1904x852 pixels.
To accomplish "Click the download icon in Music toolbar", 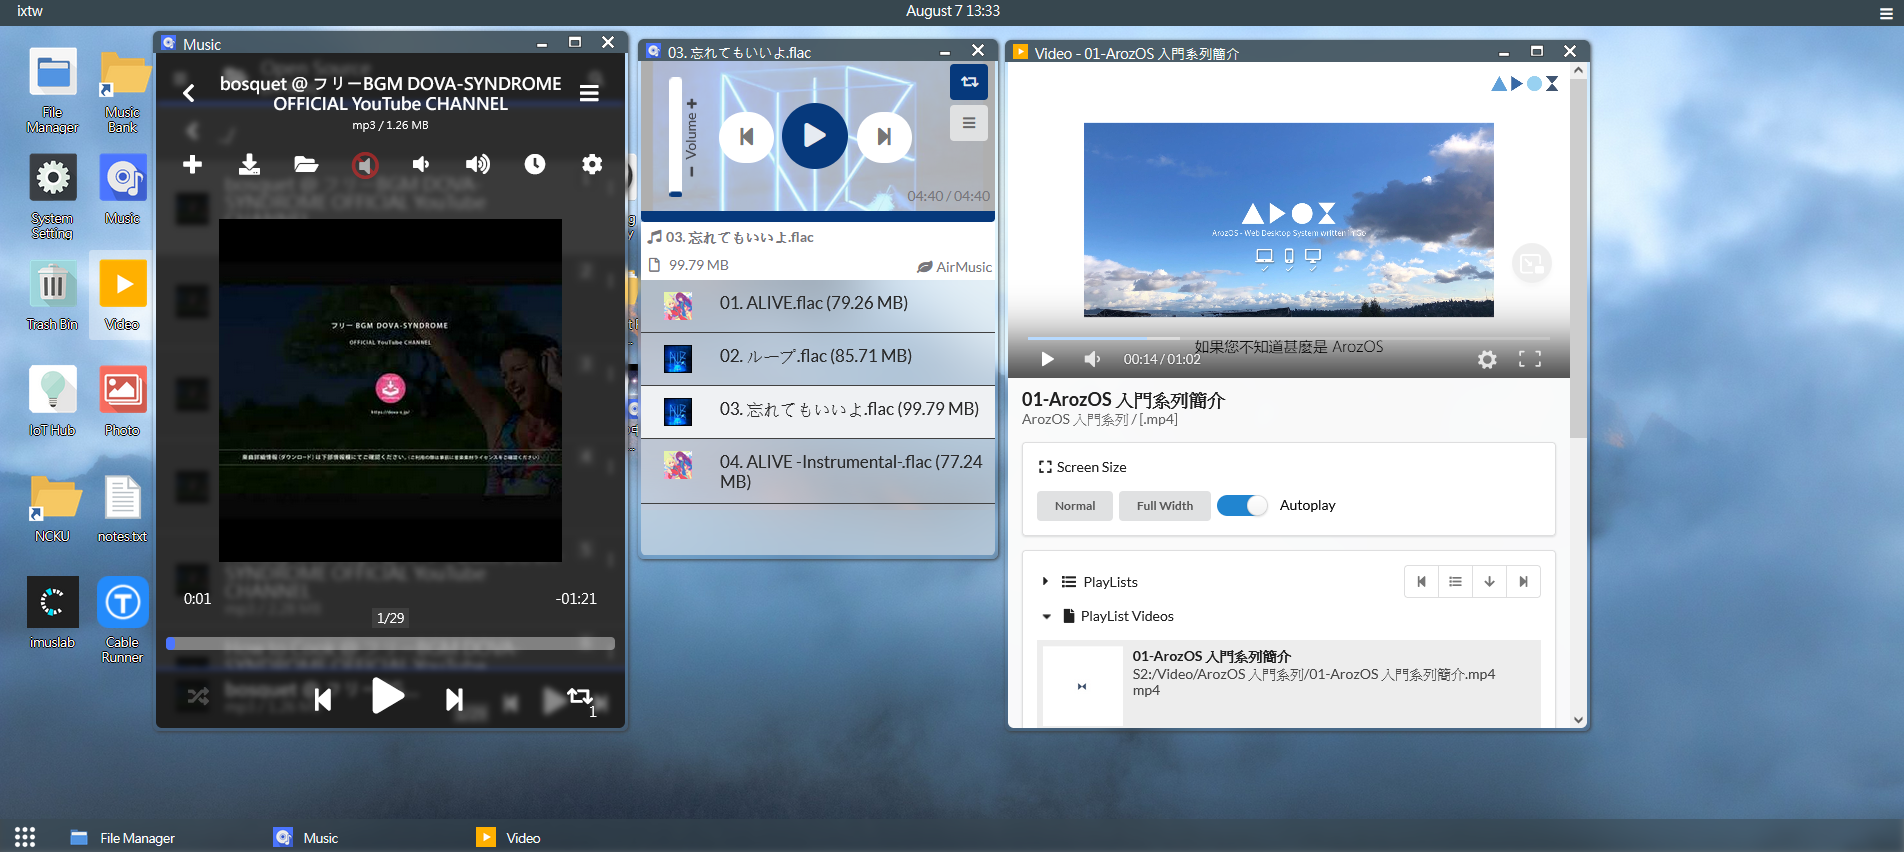I will tap(249, 164).
